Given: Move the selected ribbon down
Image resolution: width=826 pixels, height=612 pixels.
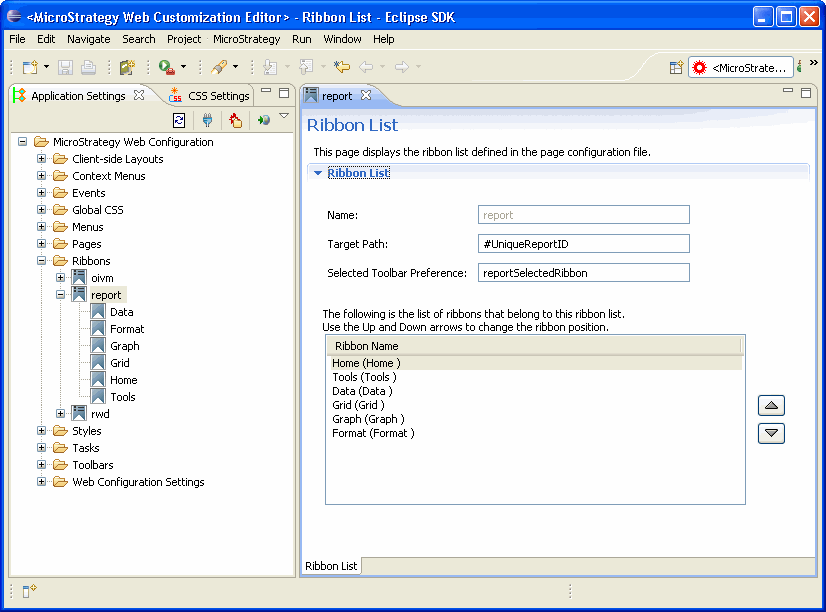Looking at the screenshot, I should (771, 433).
